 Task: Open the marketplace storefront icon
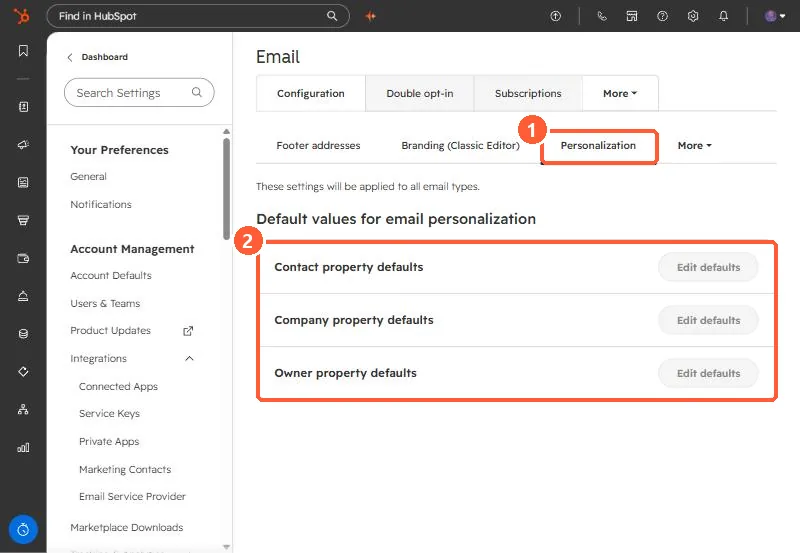(x=632, y=16)
